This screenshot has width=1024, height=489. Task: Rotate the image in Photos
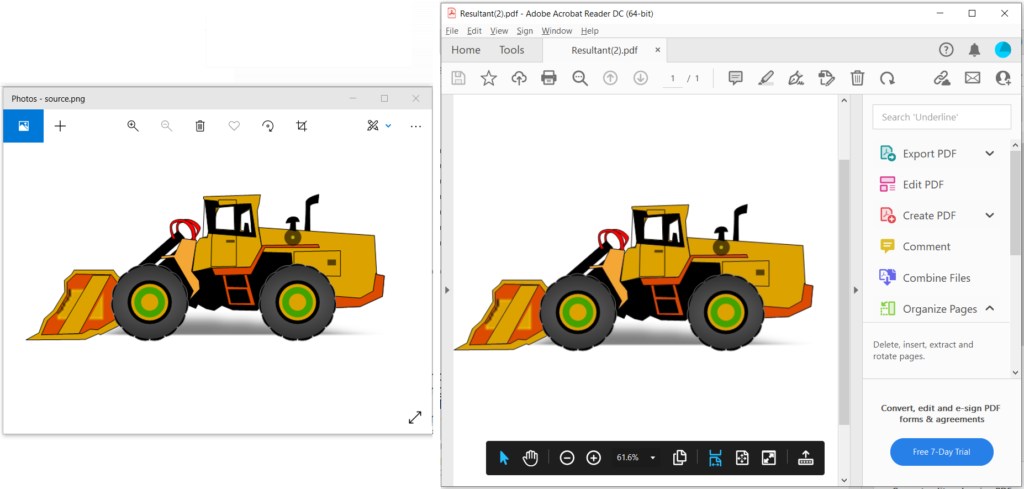(x=268, y=126)
